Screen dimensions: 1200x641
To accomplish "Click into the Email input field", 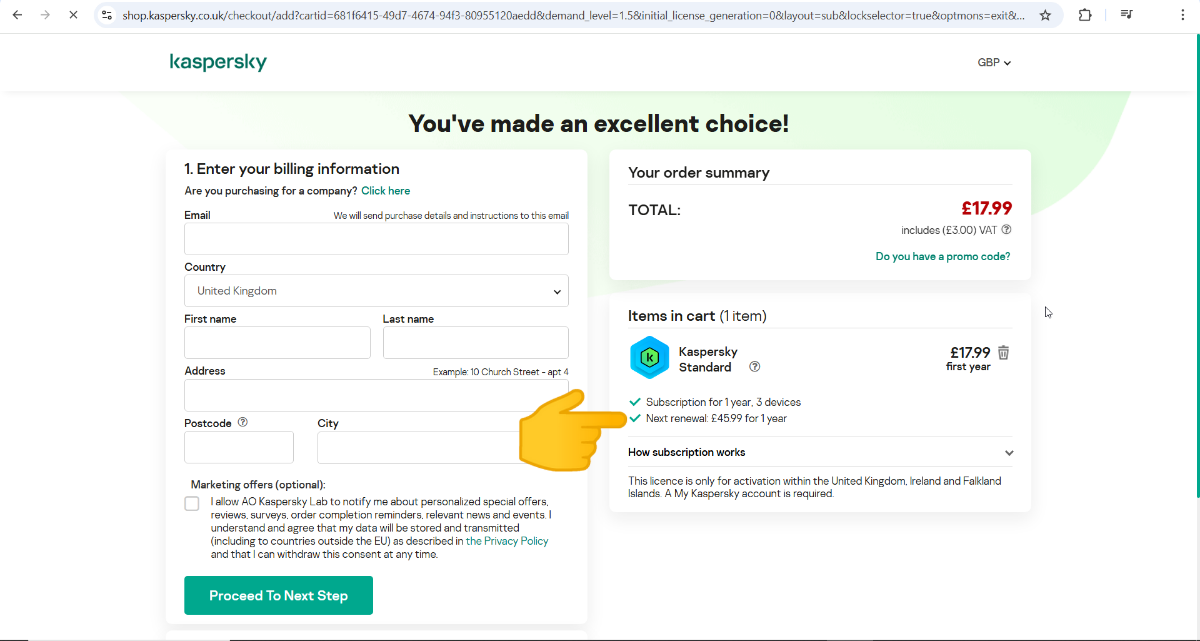I will pos(376,239).
